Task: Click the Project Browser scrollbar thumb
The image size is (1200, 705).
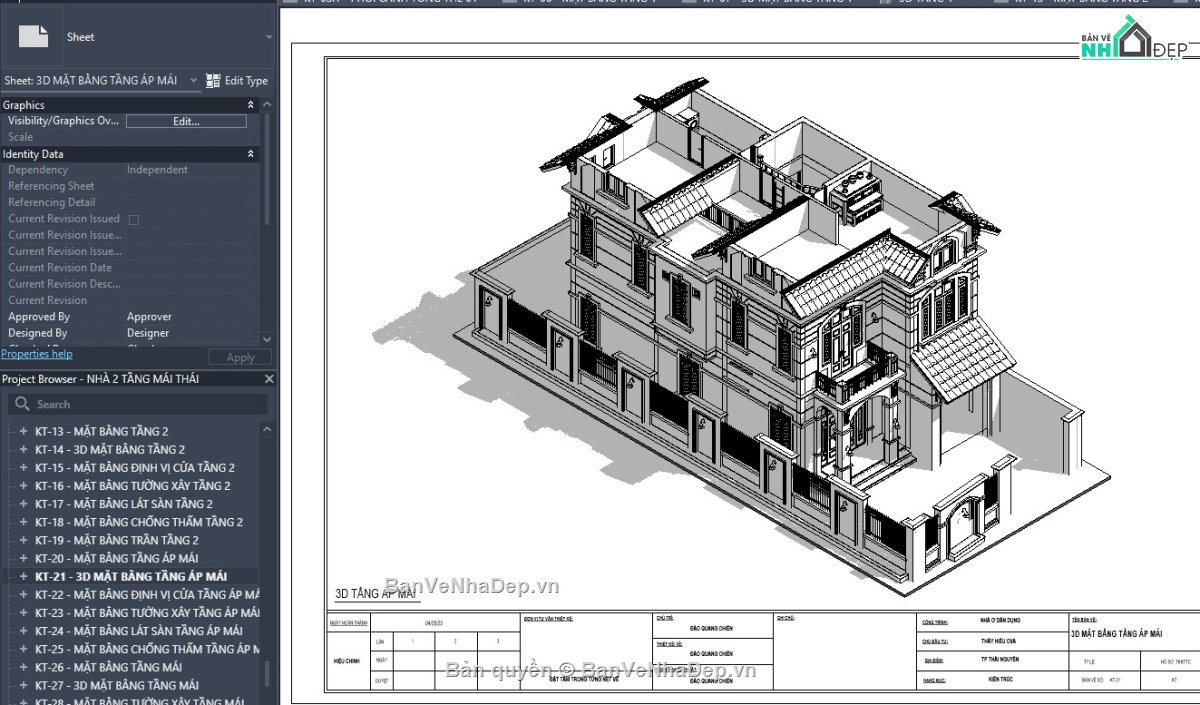Action: 267,672
